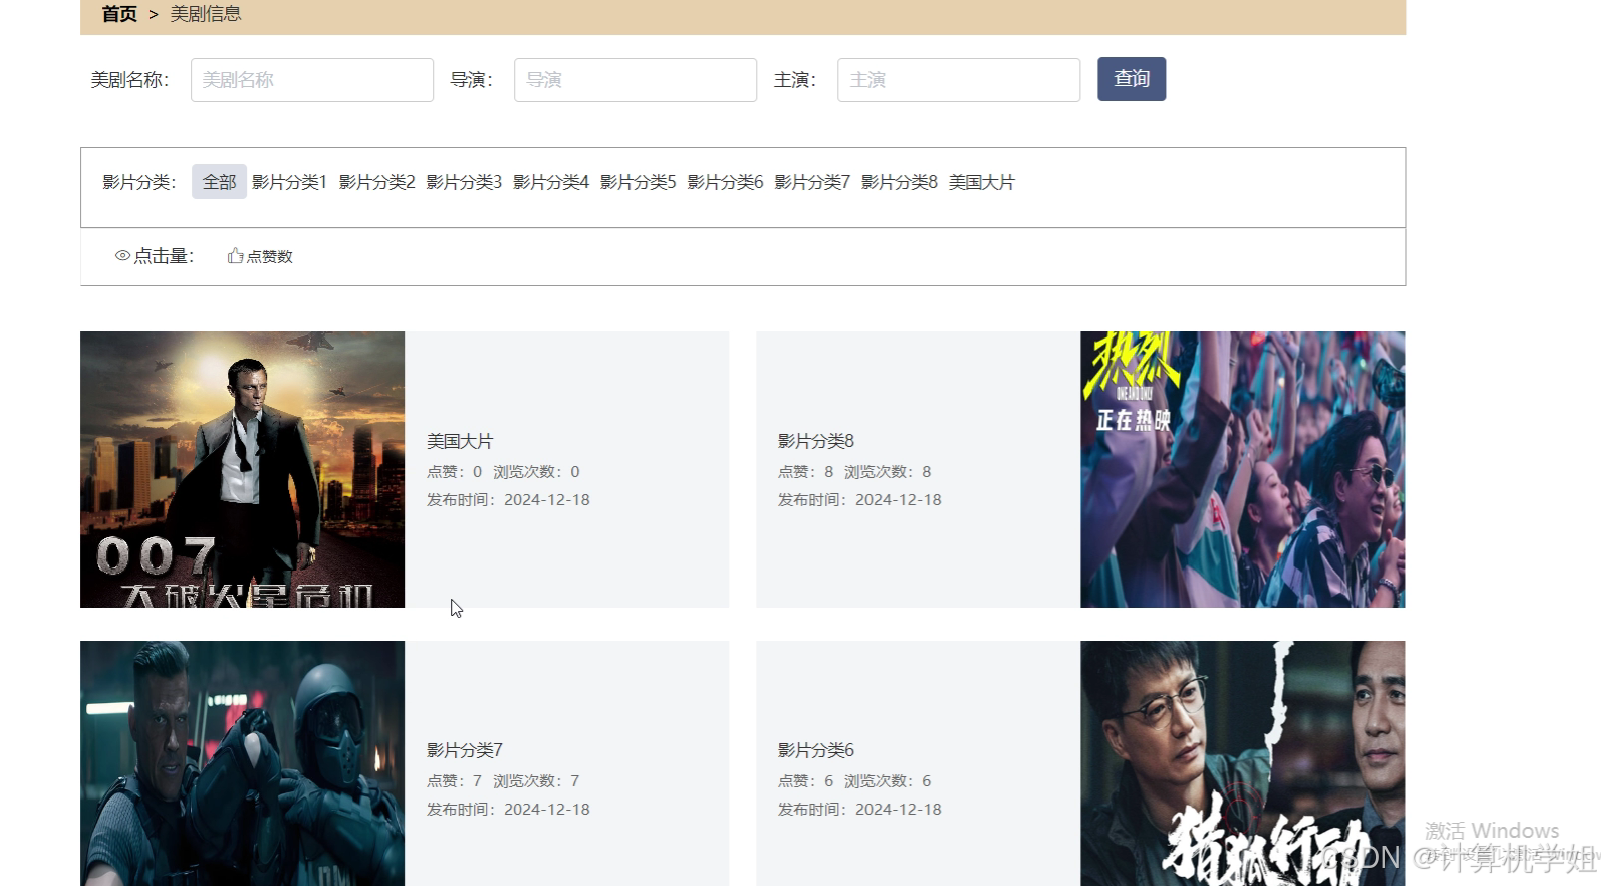This screenshot has height=886, width=1601.
Task: Click the 美国大片 card title
Action: coord(460,441)
